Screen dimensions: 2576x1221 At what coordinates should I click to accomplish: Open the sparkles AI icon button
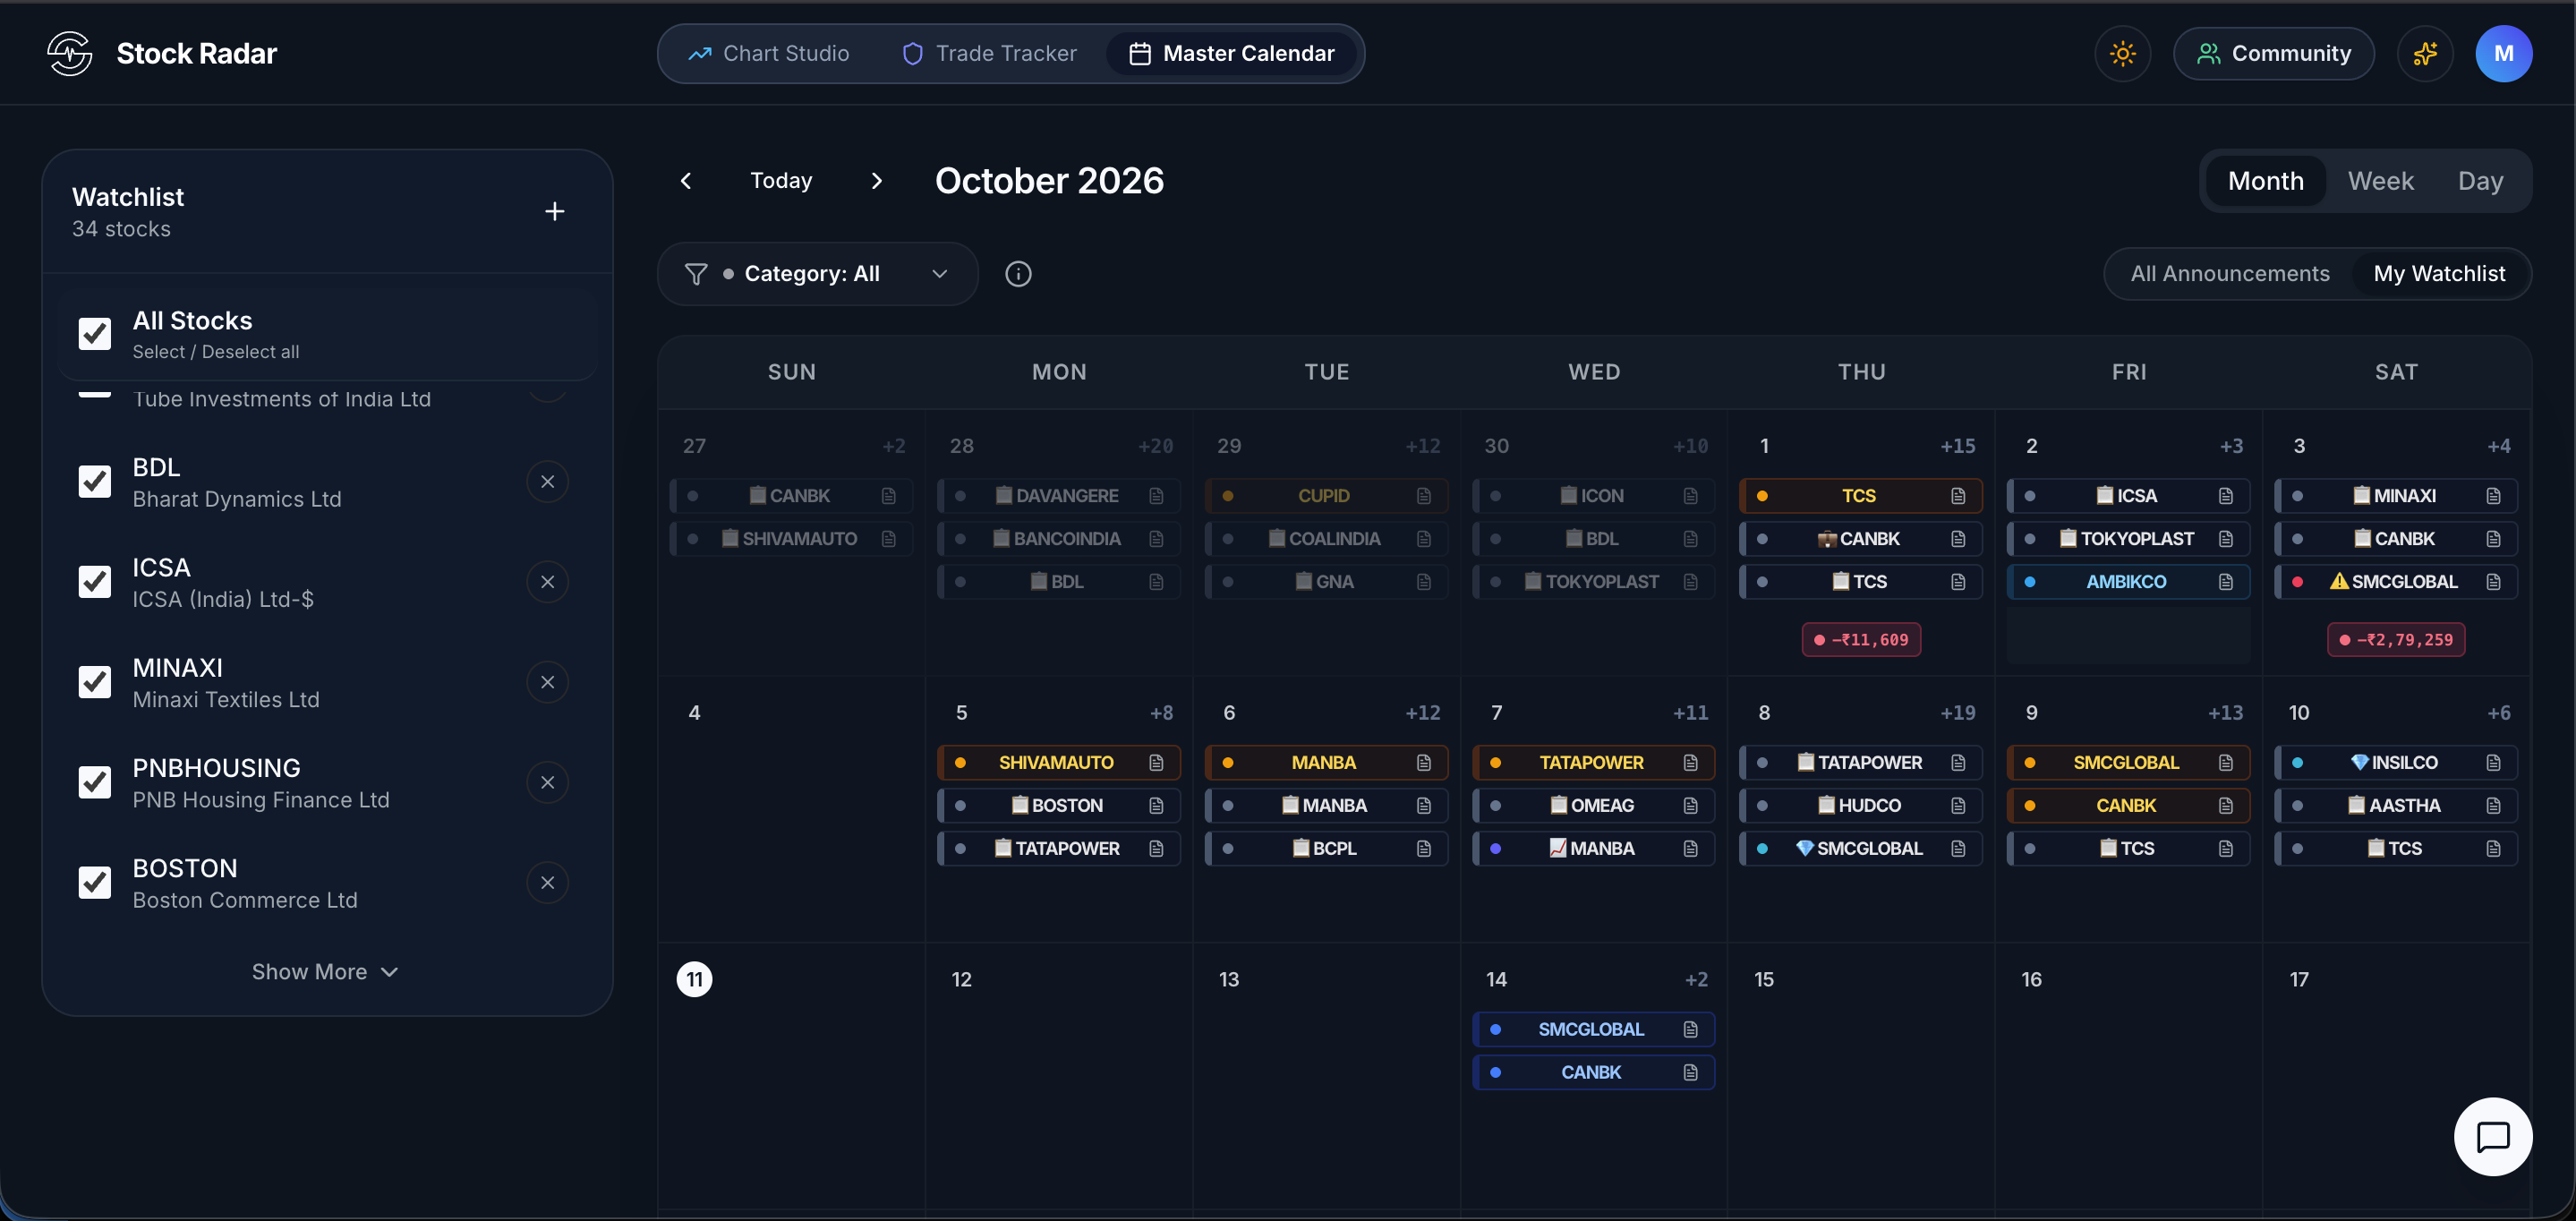pos(2425,53)
